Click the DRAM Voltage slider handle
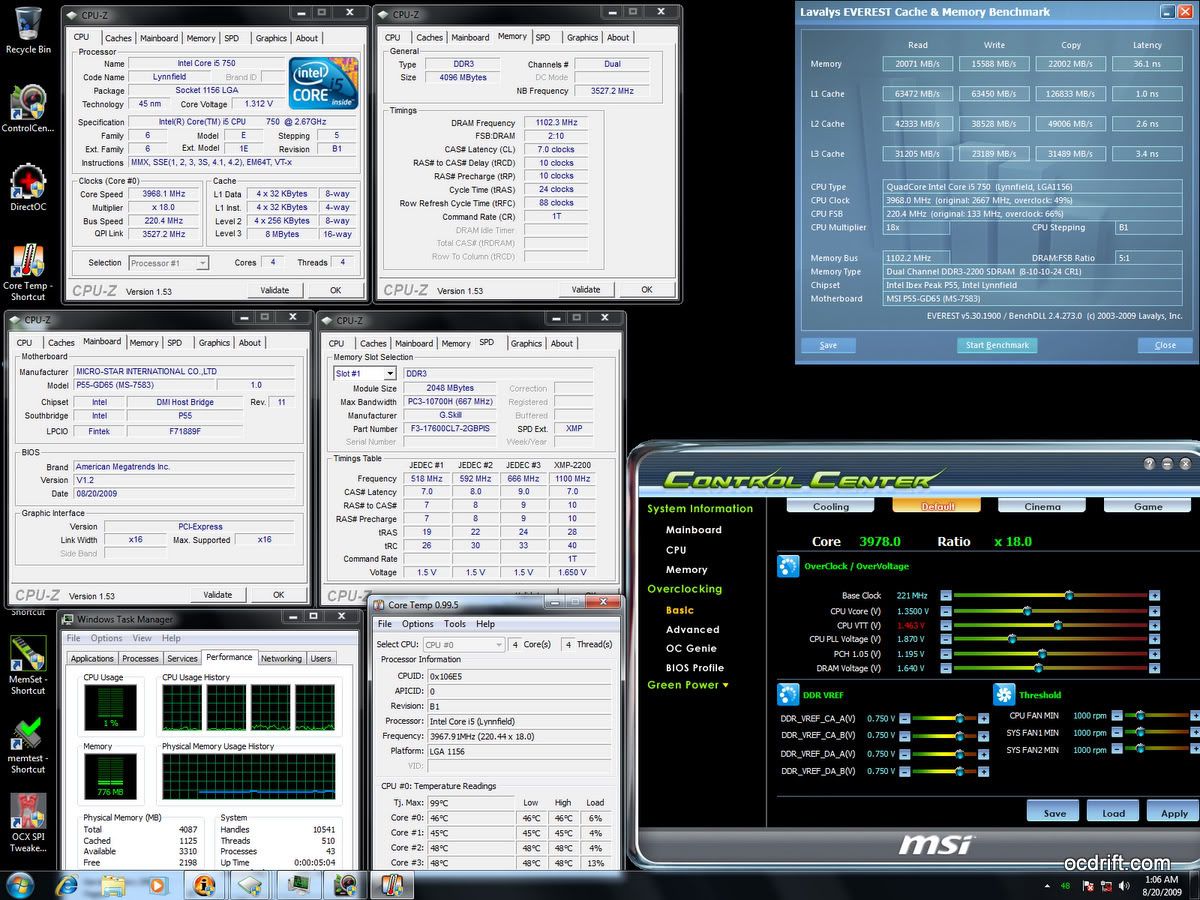 click(1041, 668)
